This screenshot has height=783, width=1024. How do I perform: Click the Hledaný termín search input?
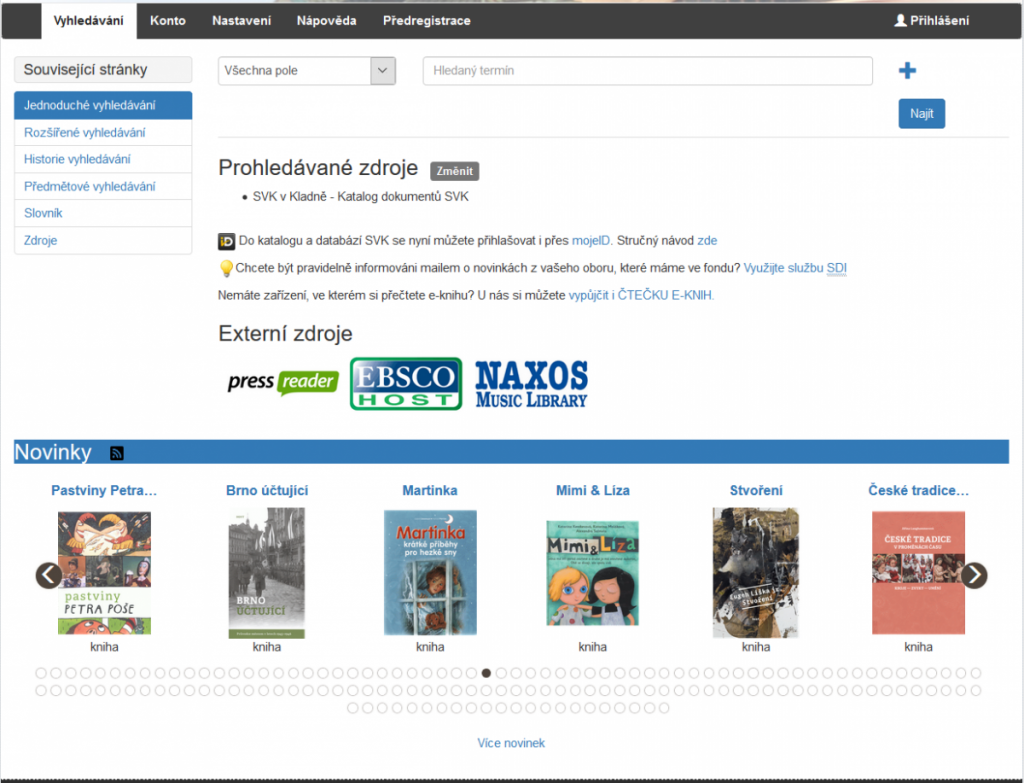coord(648,71)
